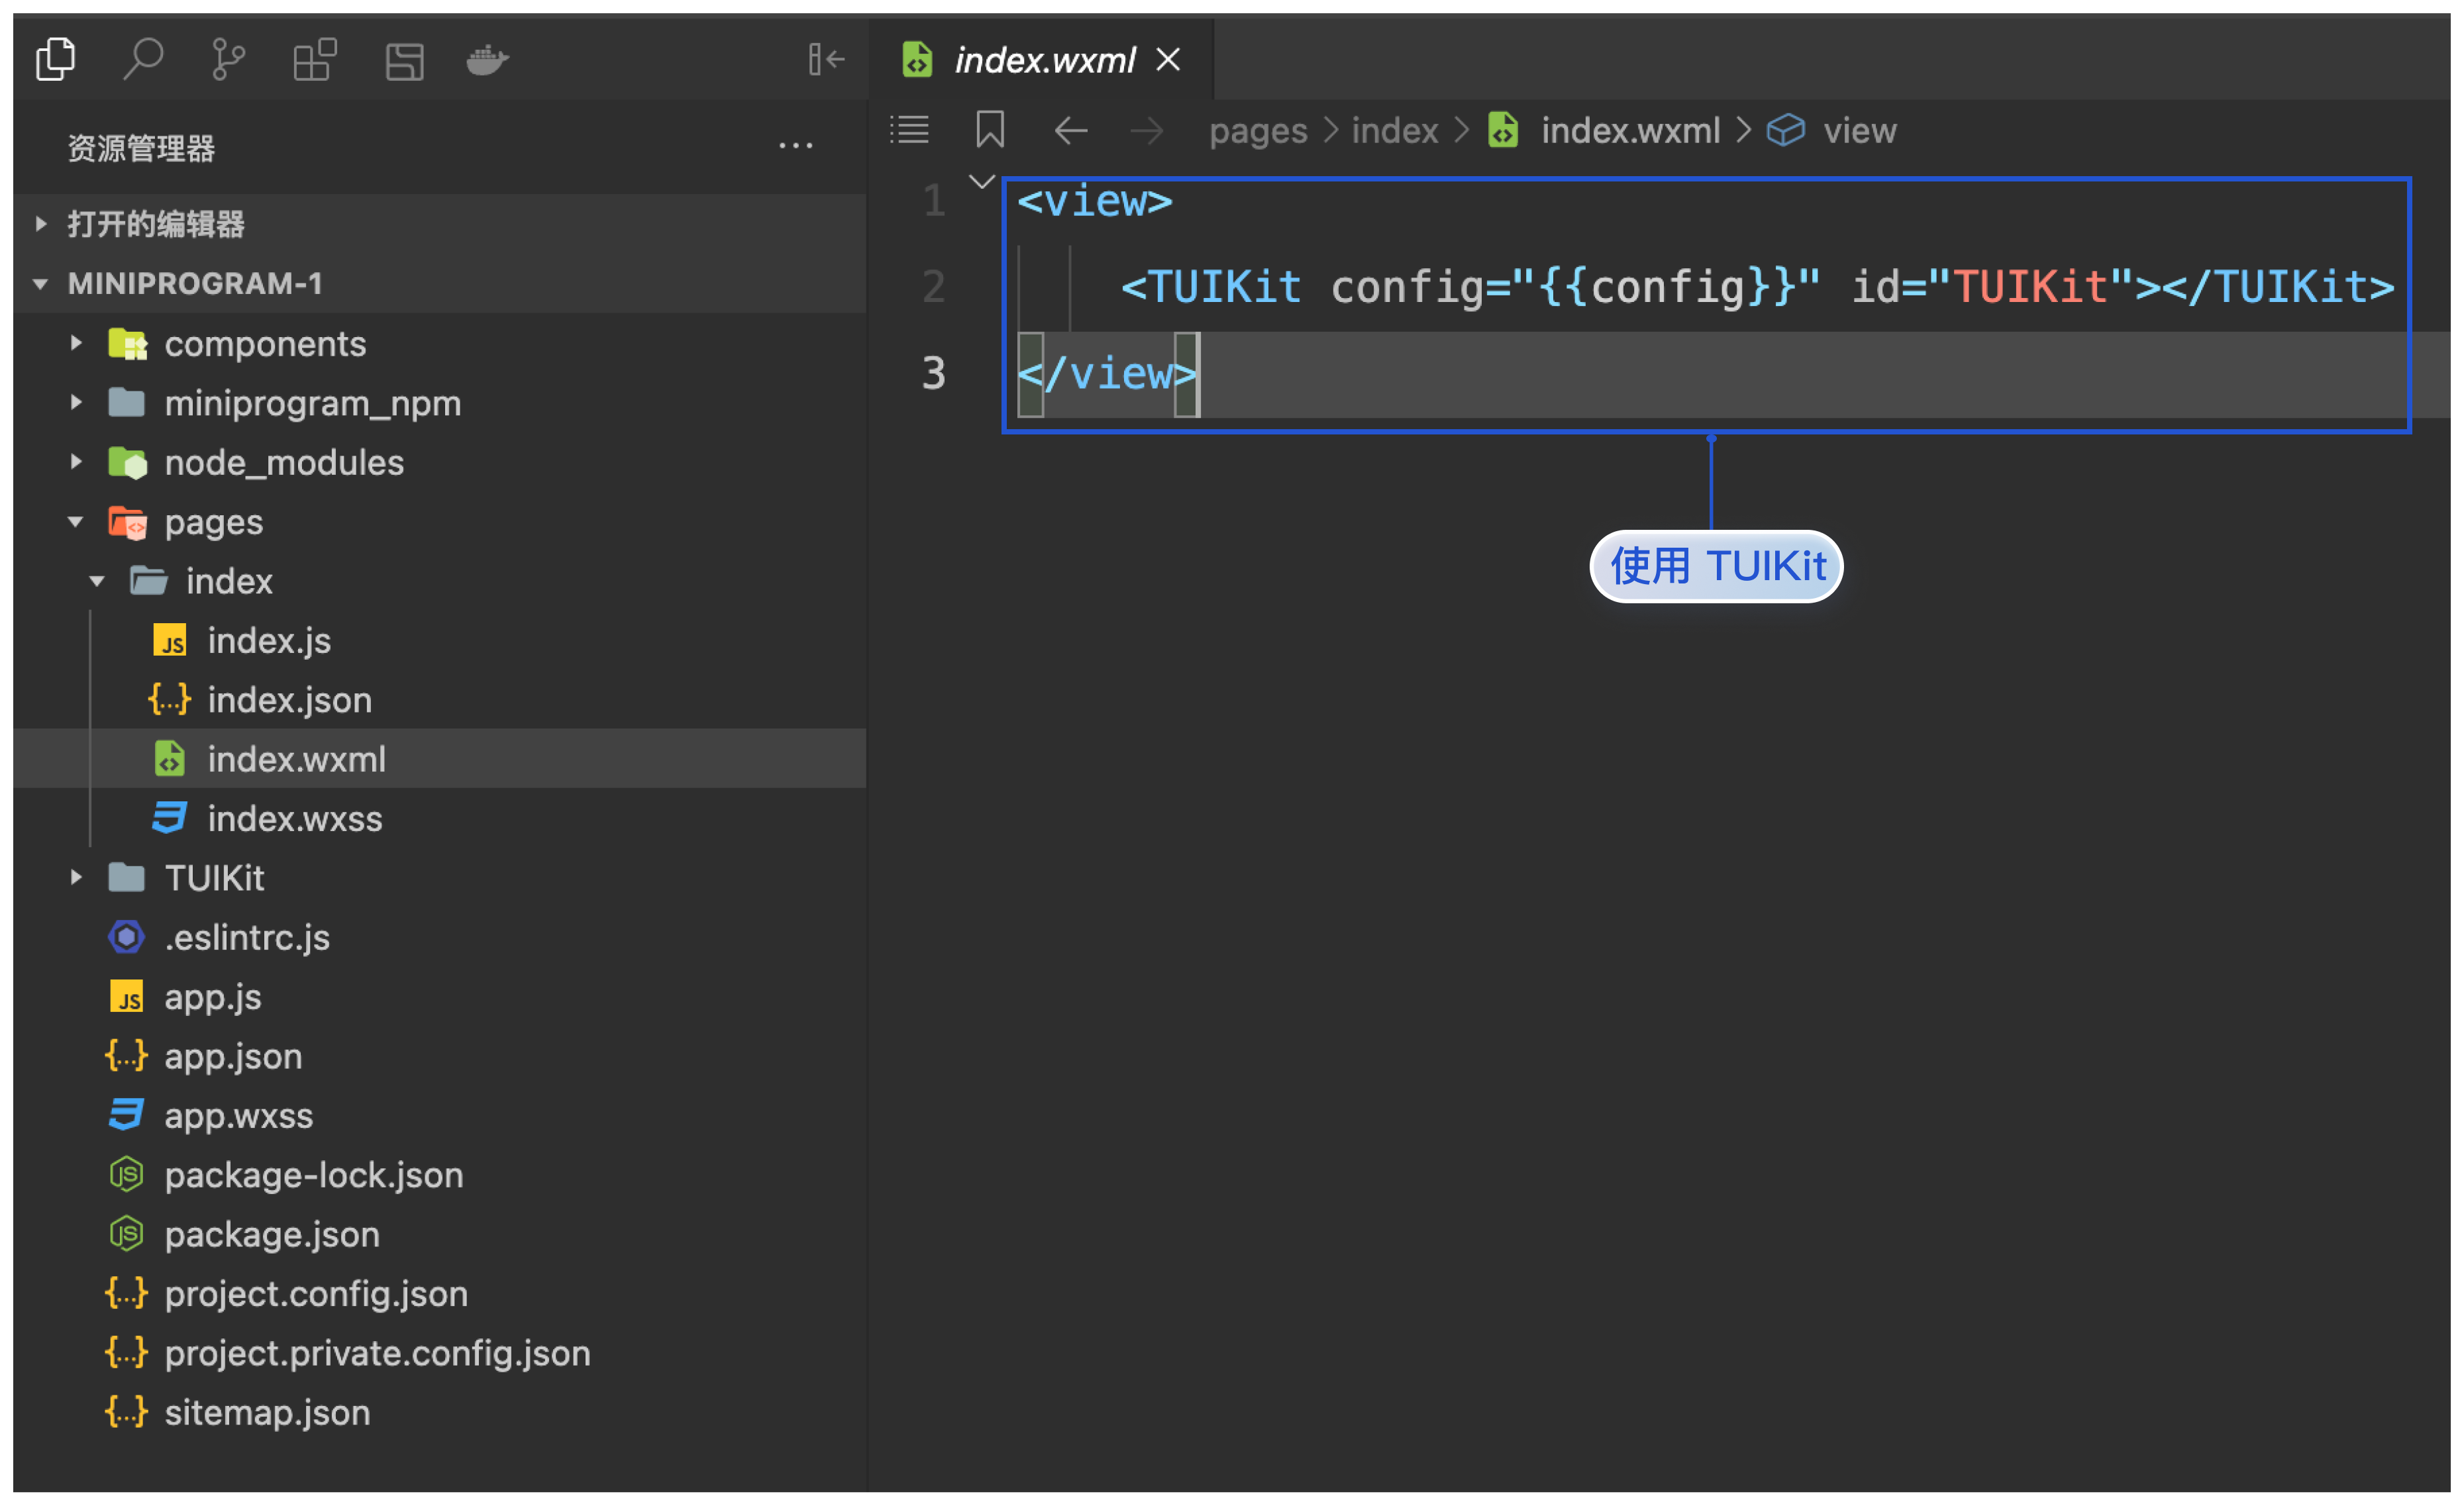Image resolution: width=2464 pixels, height=1506 pixels.
Task: Open the project.private.config.json file
Action: (x=440, y=1353)
